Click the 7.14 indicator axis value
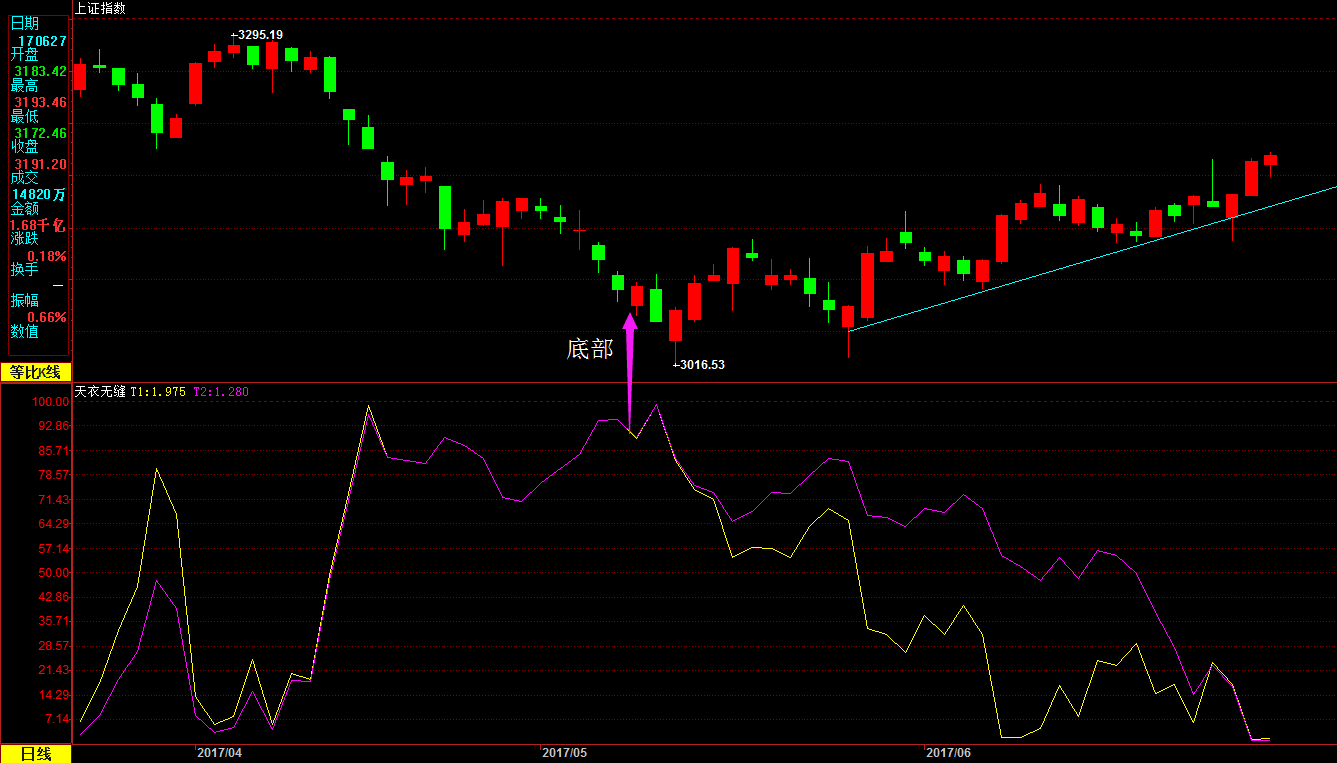This screenshot has width=1337, height=763. pyautogui.click(x=57, y=719)
